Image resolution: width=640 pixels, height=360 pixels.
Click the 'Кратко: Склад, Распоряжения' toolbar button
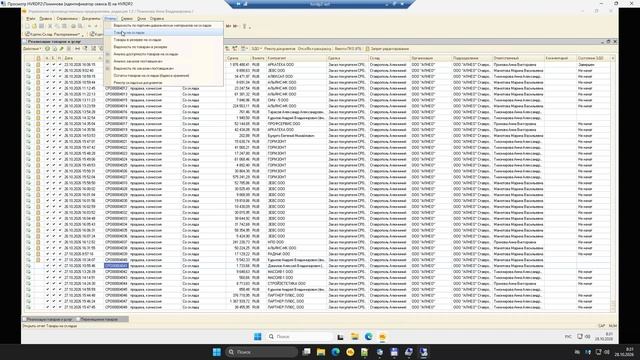tap(53, 34)
